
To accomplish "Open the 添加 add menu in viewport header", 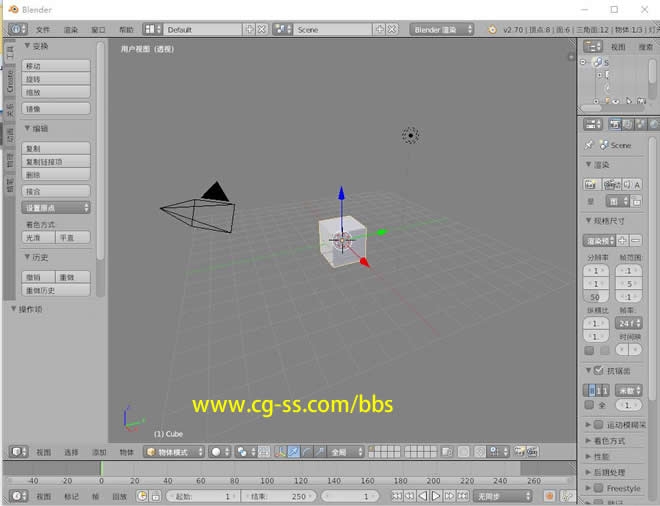I will coord(99,452).
